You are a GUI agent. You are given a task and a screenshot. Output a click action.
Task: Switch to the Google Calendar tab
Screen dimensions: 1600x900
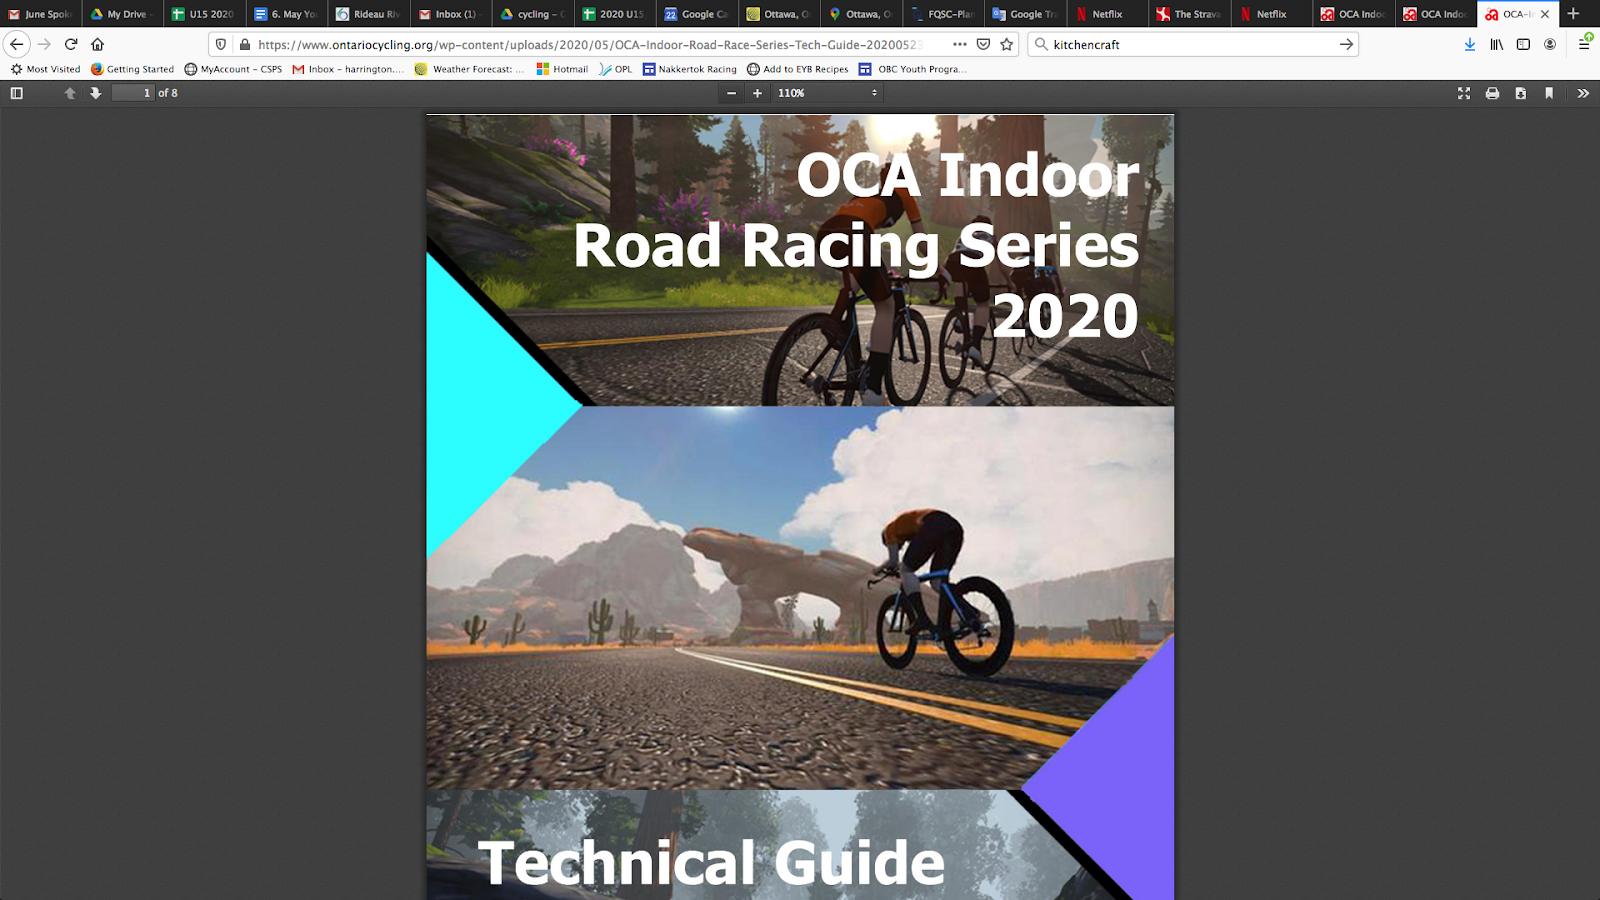(x=696, y=14)
